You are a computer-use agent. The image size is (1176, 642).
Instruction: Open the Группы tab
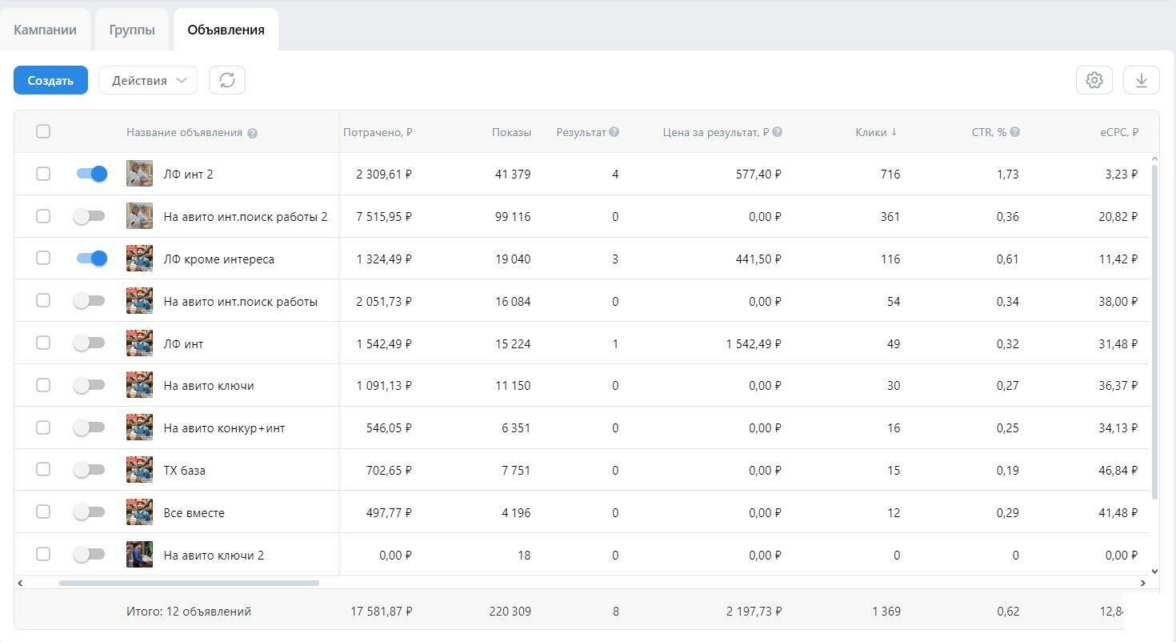(x=132, y=30)
